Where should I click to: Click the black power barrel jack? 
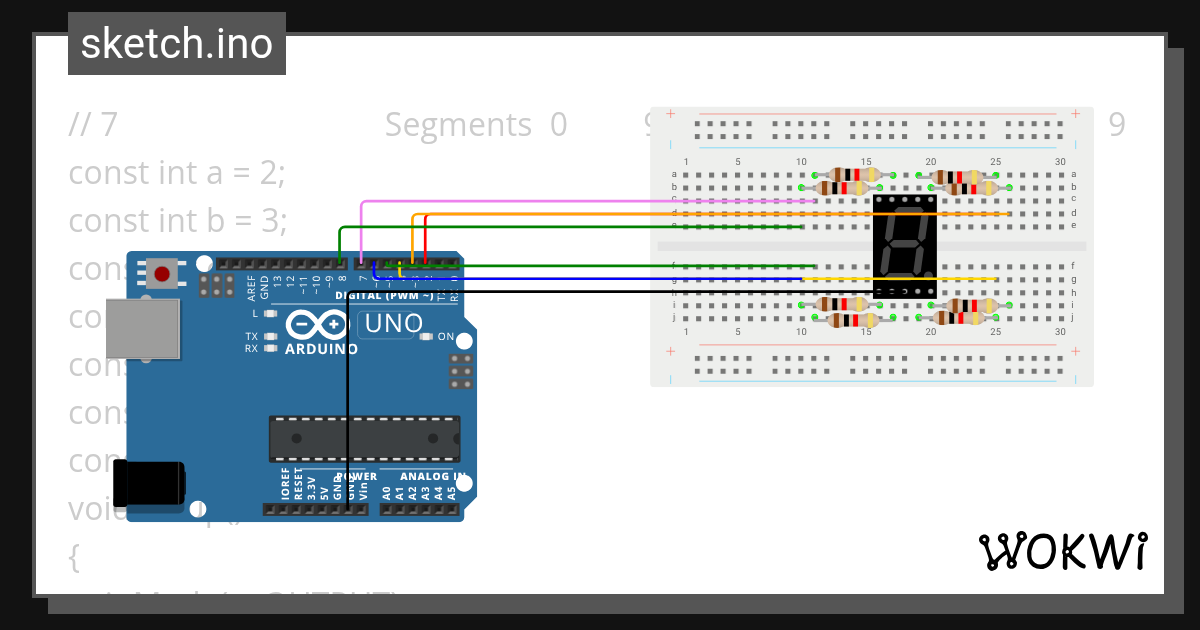pos(150,481)
